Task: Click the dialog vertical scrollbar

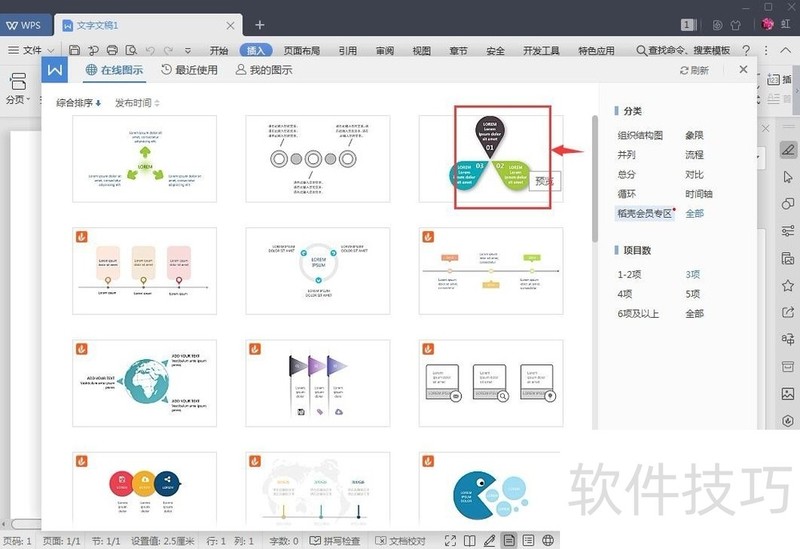Action: pos(594,179)
